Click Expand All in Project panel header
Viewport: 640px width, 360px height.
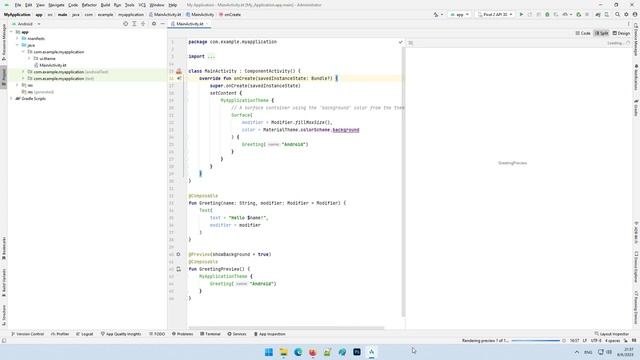pos(134,24)
